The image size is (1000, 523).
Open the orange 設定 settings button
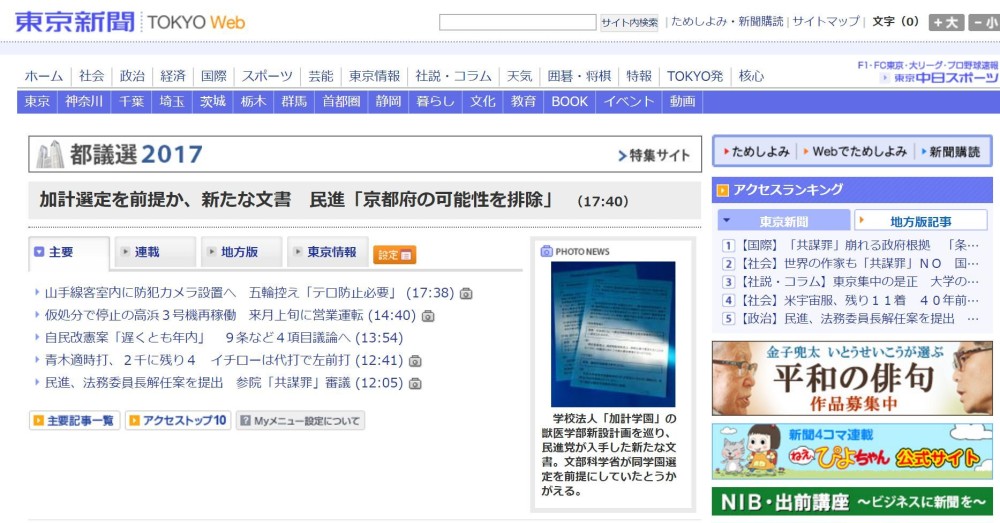coord(394,255)
